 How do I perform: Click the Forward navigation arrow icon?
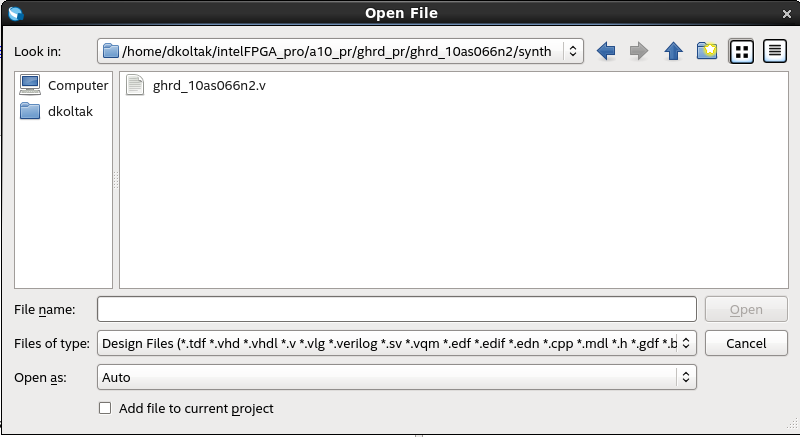[x=638, y=51]
